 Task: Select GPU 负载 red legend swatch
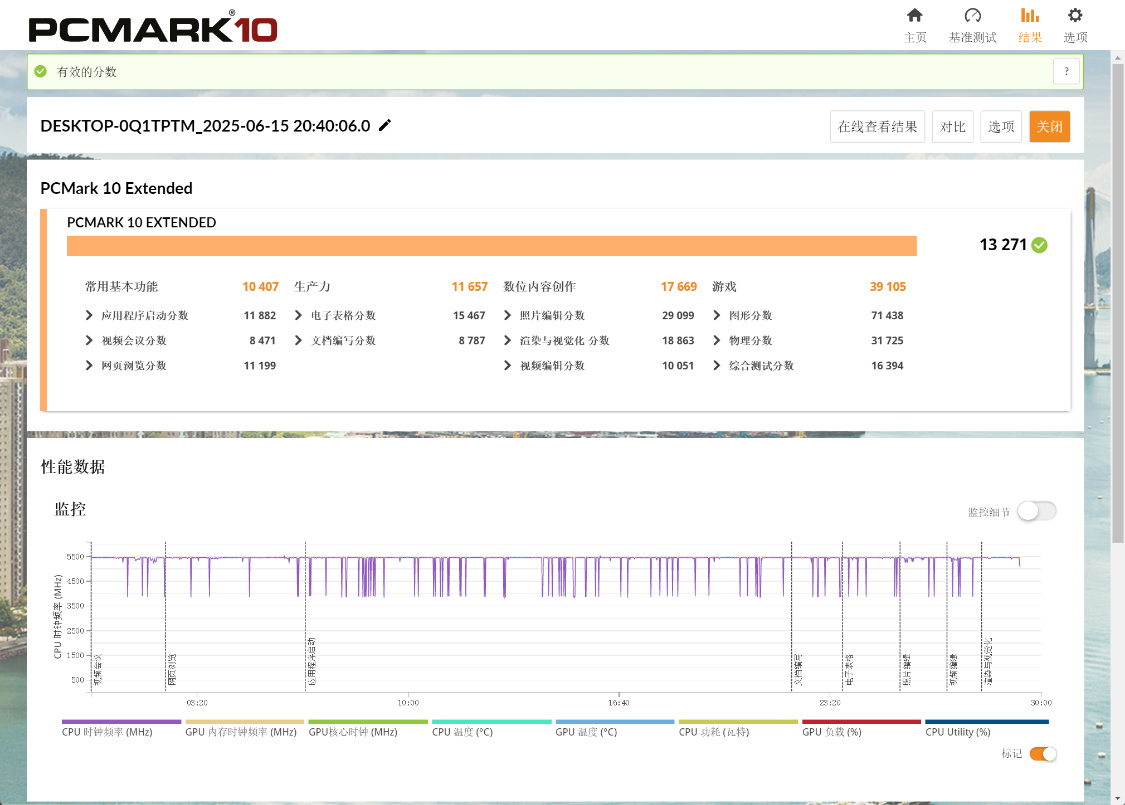coord(861,722)
